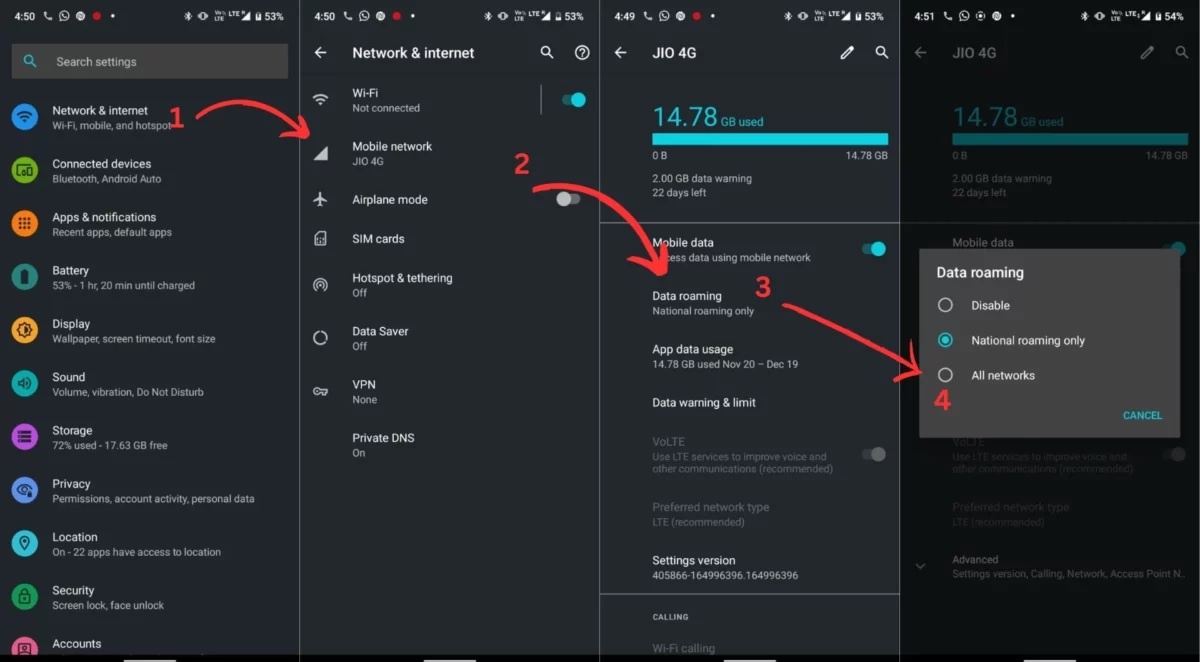Screen dimensions: 1204x662
Task: Expand the Advanced section chevron
Action: (x=921, y=566)
